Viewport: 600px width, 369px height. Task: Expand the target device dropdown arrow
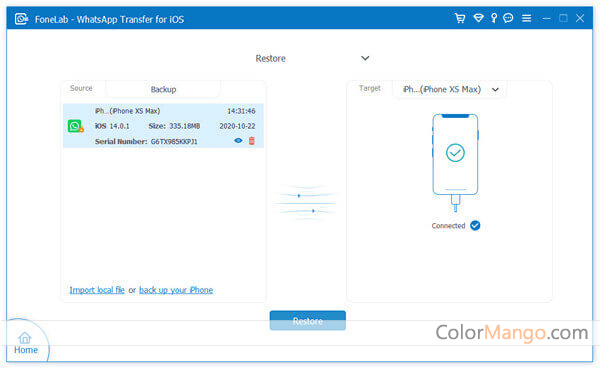495,90
